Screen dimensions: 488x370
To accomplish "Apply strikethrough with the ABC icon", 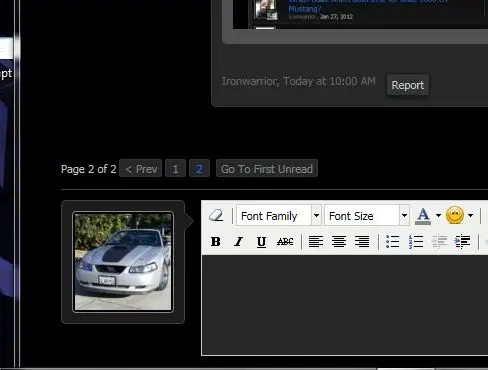I will click(x=285, y=241).
